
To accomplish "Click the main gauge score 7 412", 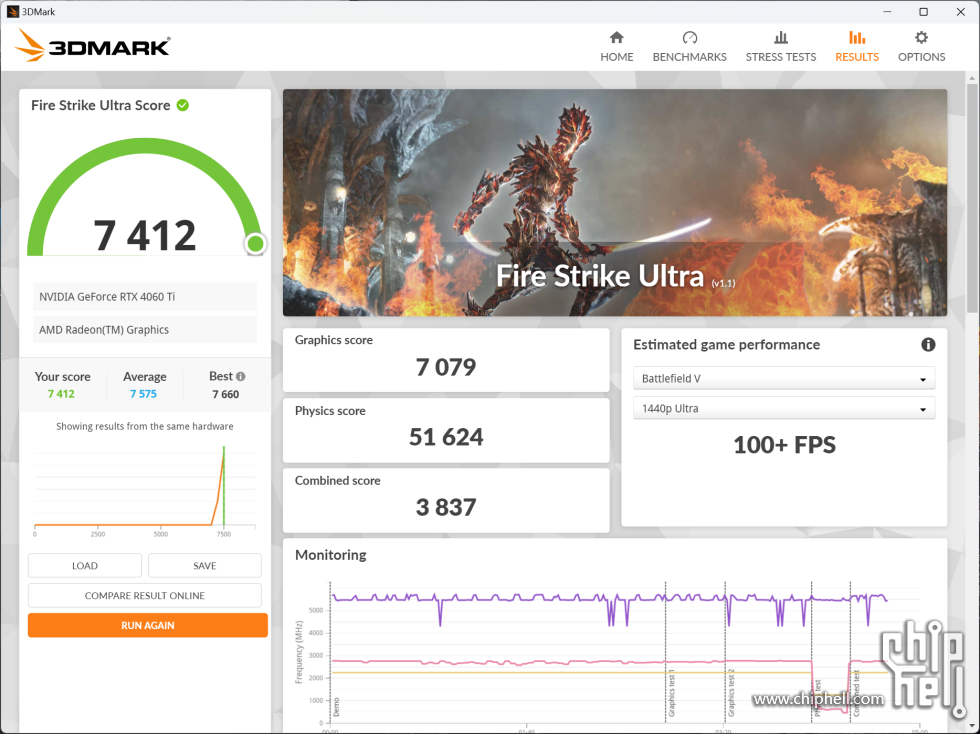I will 145,235.
